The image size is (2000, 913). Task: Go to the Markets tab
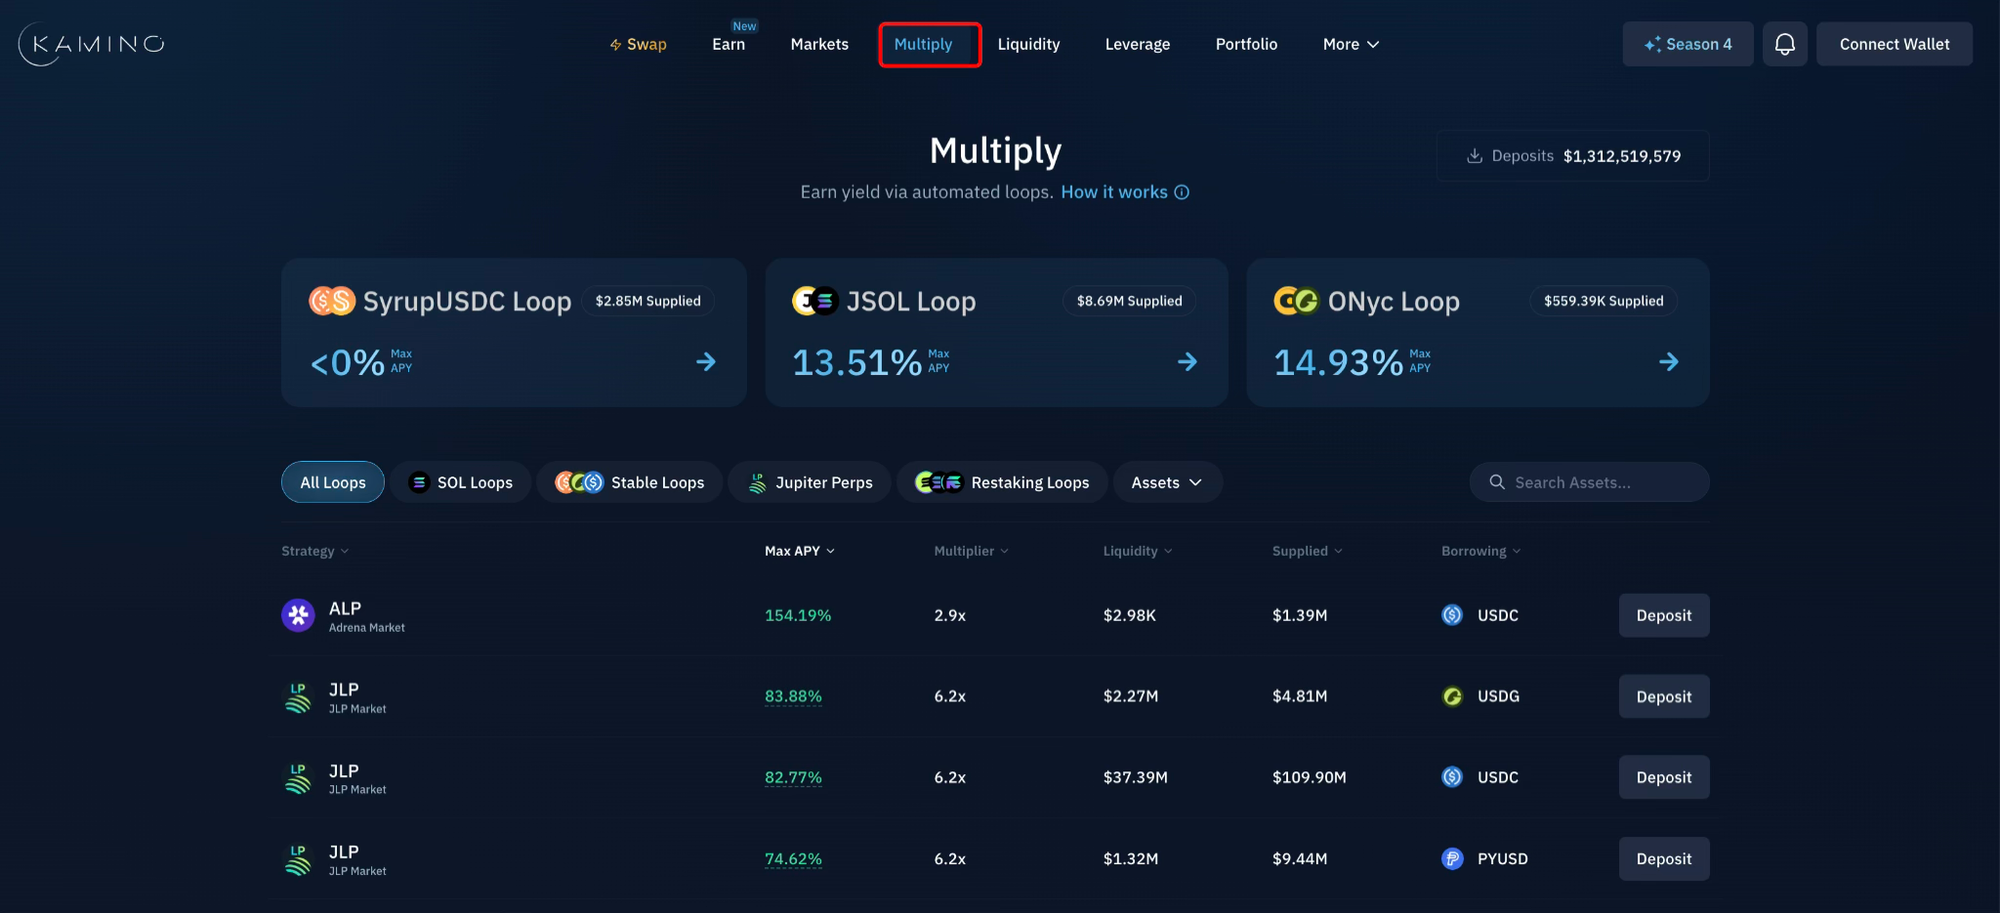point(819,44)
